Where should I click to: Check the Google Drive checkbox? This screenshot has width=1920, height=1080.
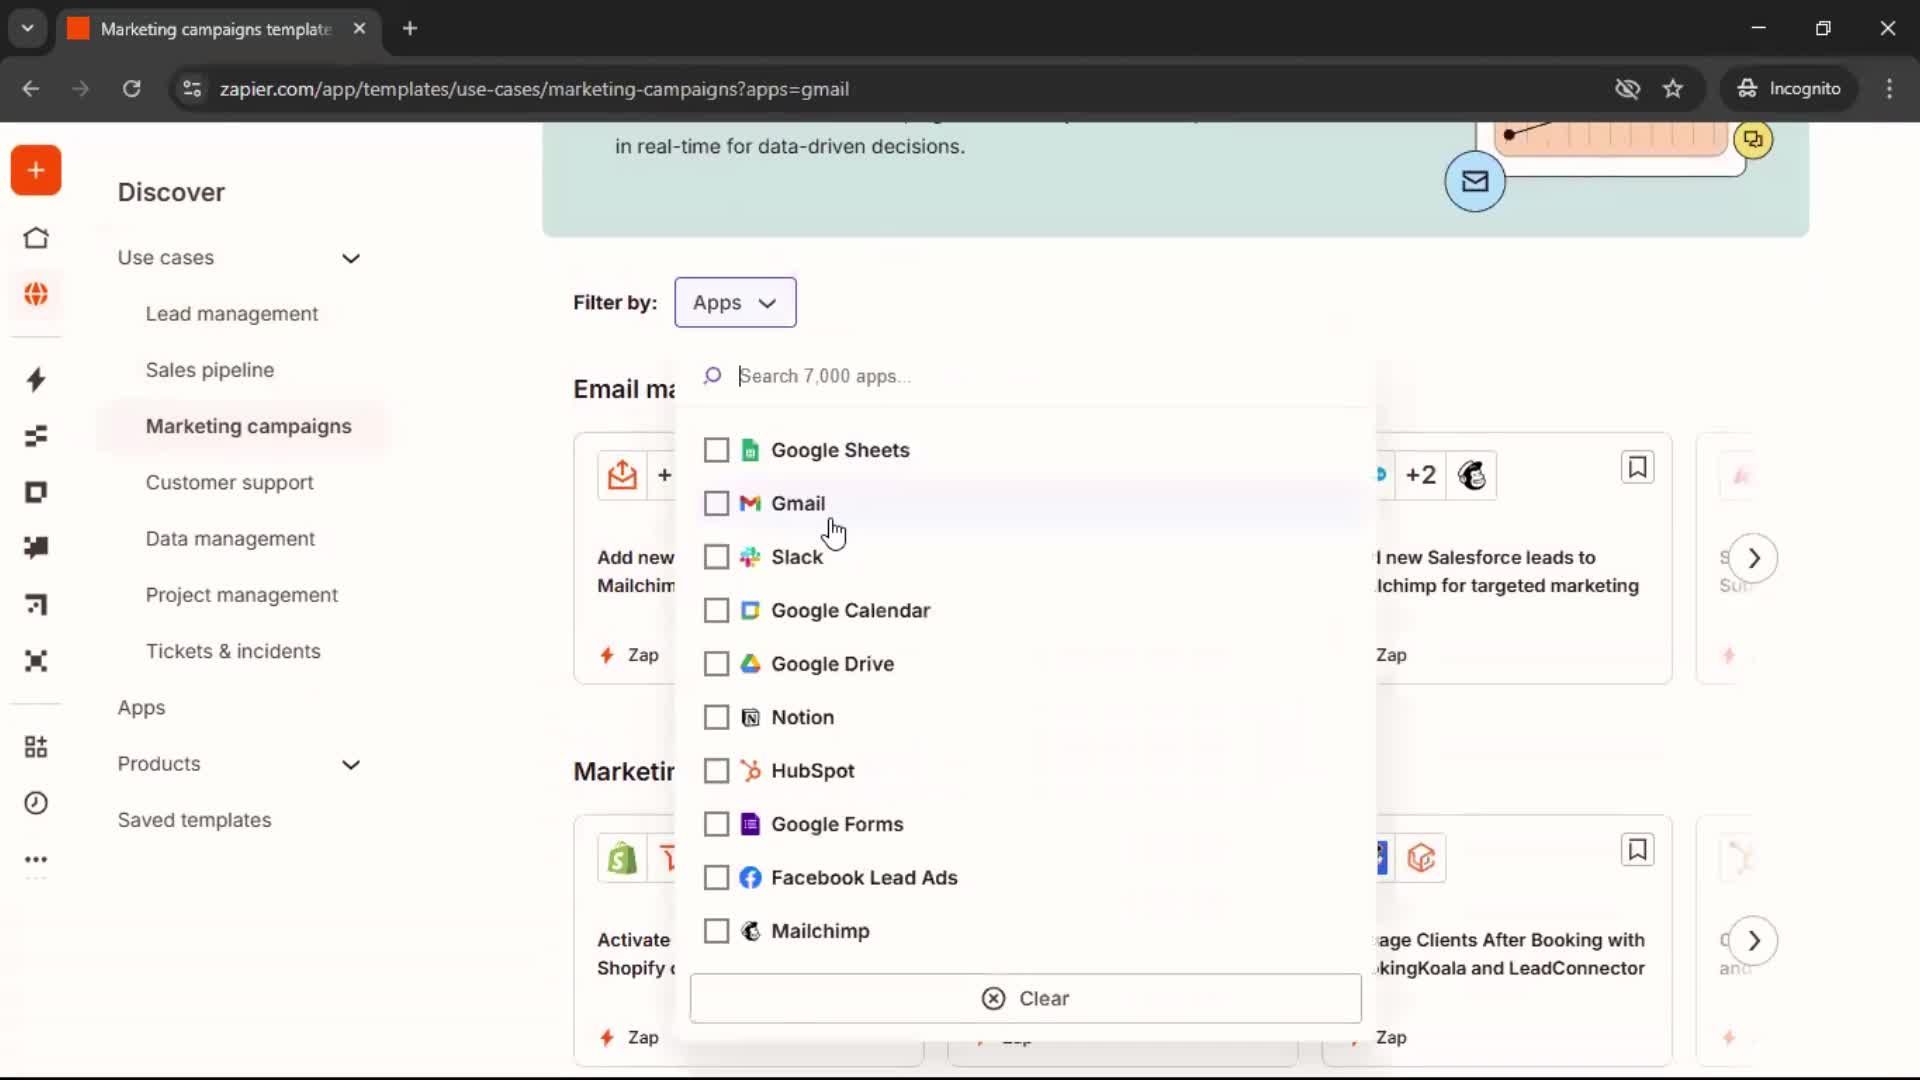pyautogui.click(x=716, y=664)
